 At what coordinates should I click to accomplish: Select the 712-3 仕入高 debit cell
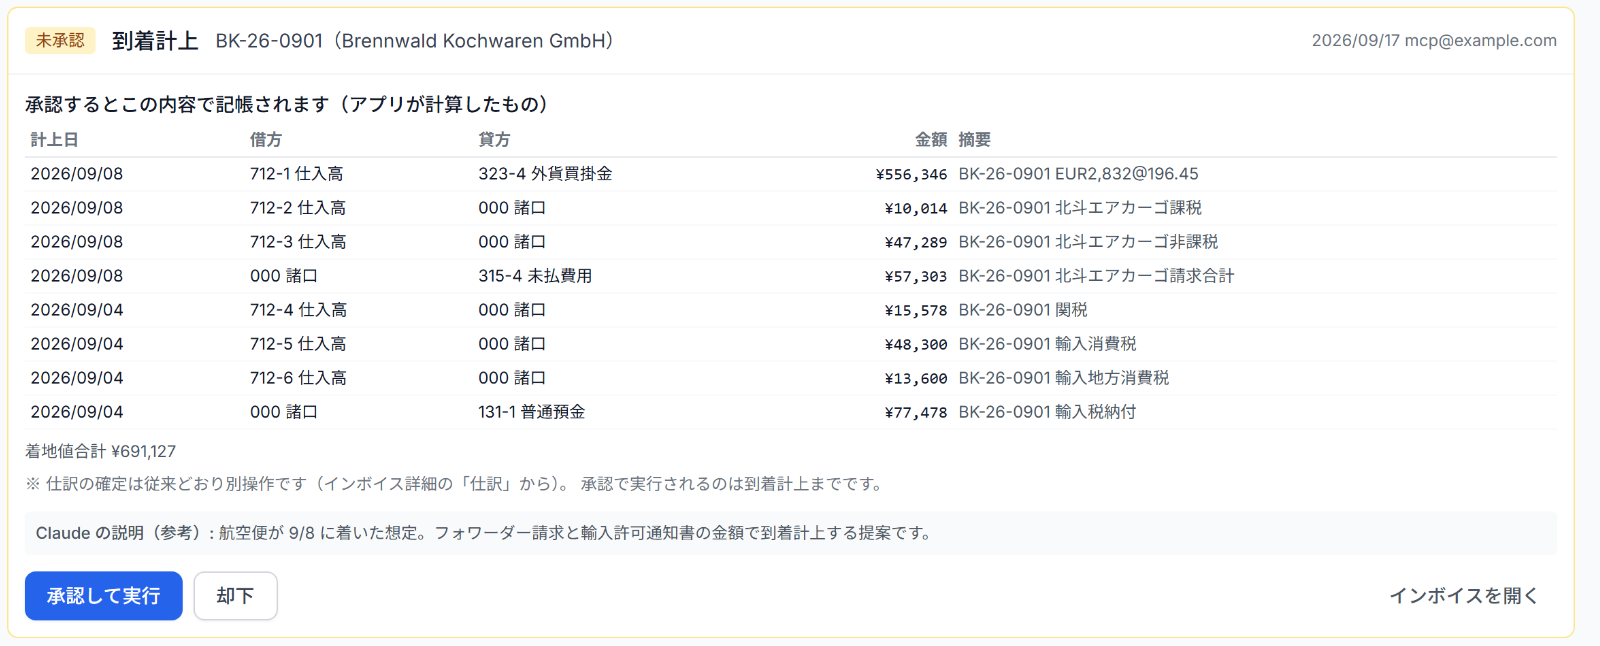[x=298, y=242]
